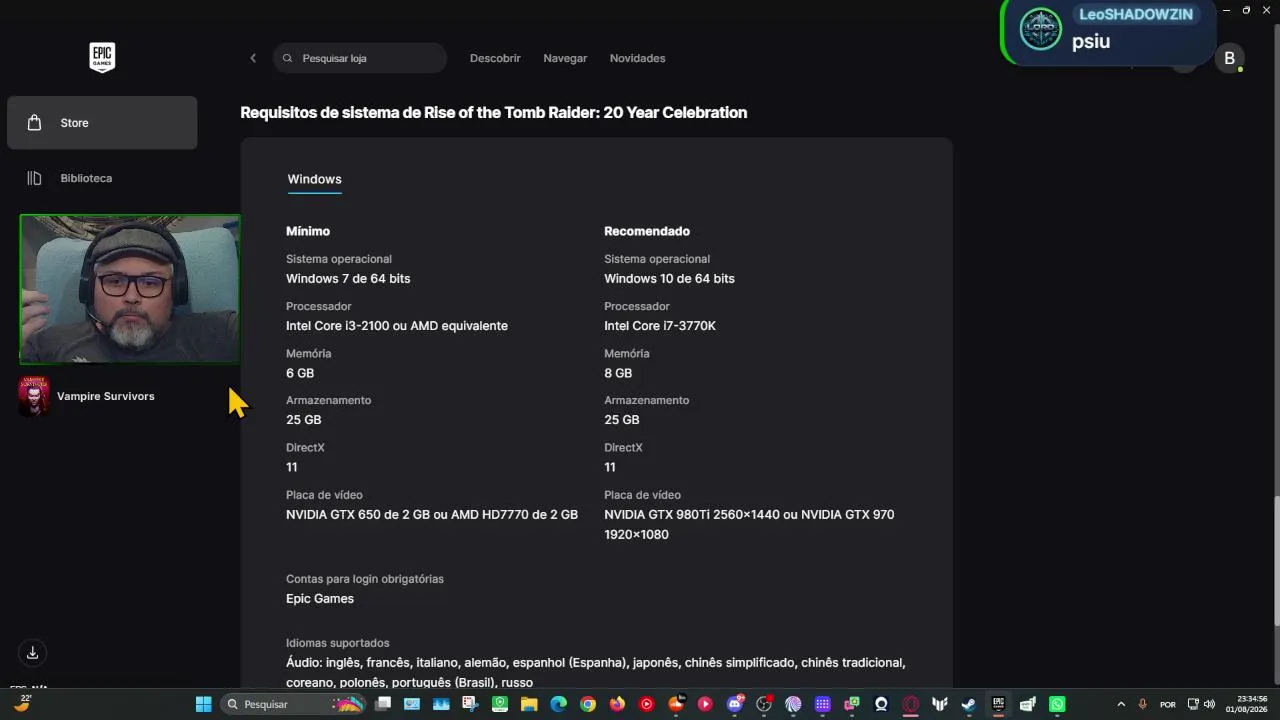
Task: Click the '6 GB' minimum memory value
Action: point(300,373)
